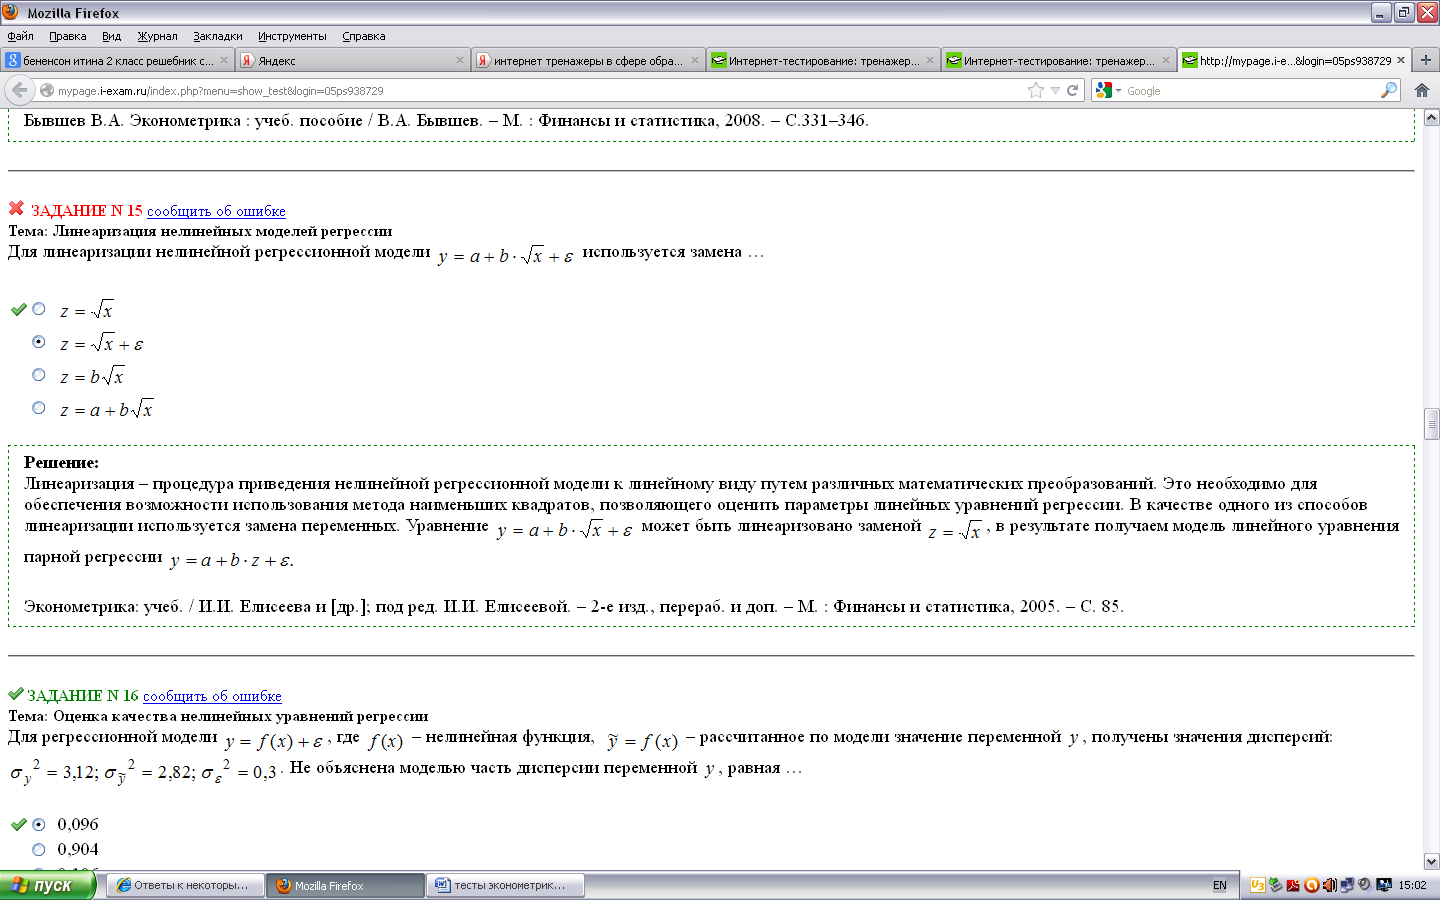Image resolution: width=1440 pixels, height=900 pixels.
Task: Select the 0,904 answer radio button
Action: point(39,850)
